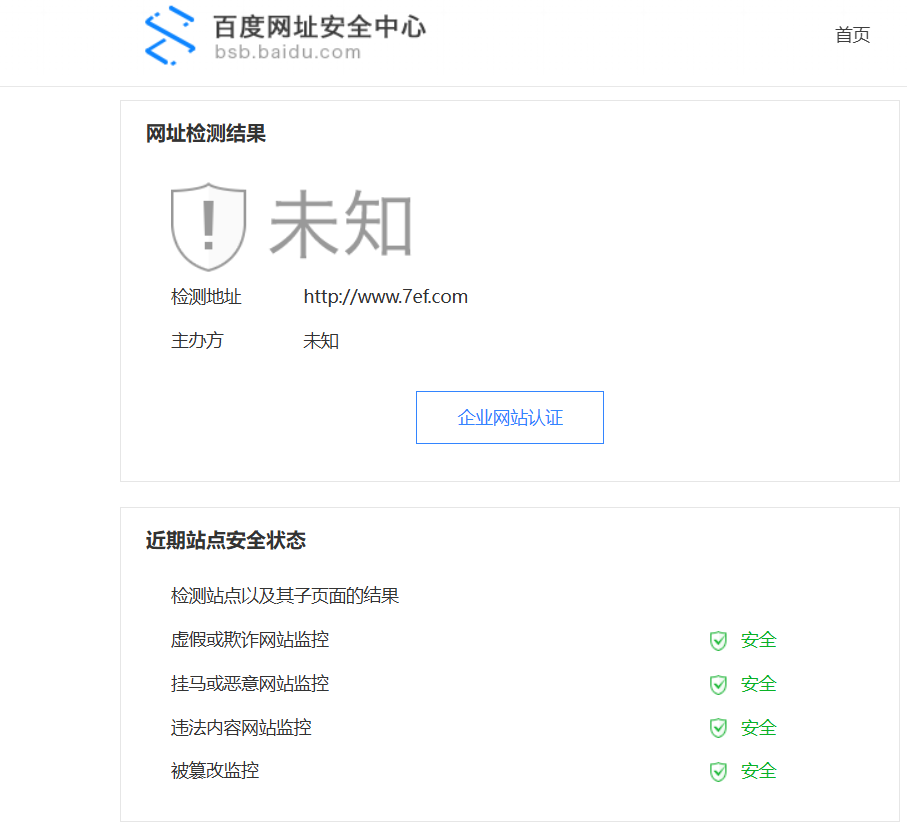Click the 未知 status label
Screen dimensions: 907x829
pyautogui.click(x=343, y=225)
